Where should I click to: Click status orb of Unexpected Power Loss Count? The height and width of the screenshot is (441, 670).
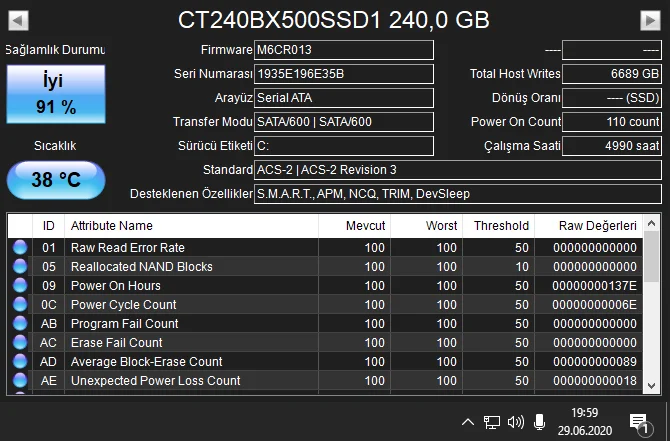20,380
